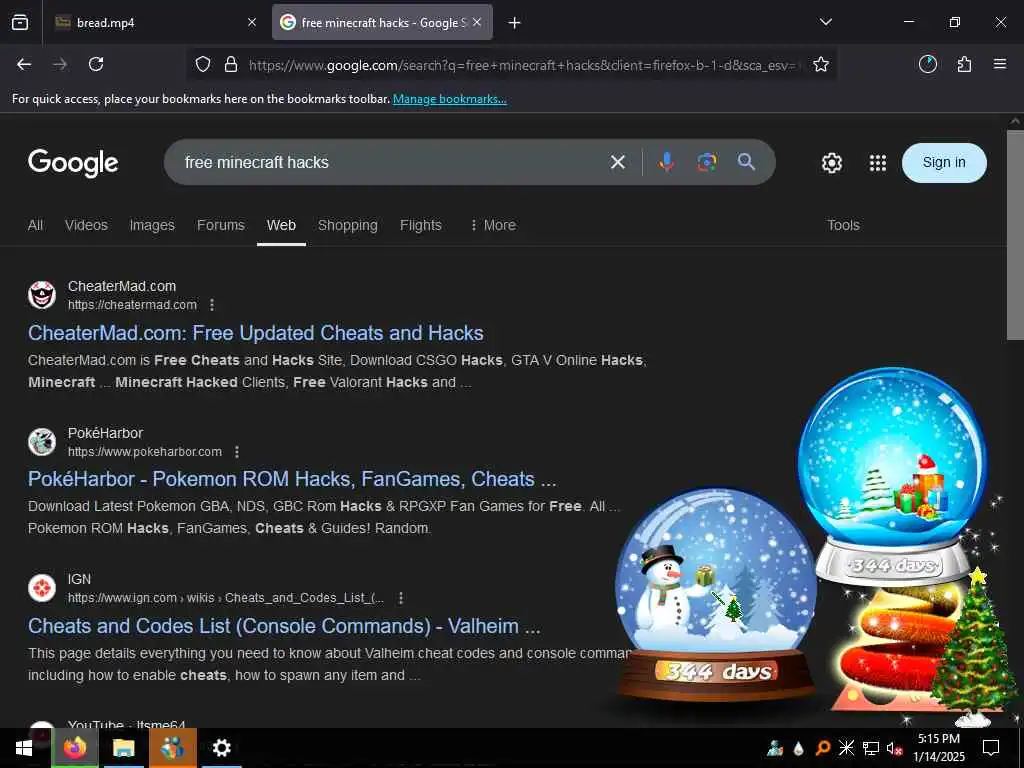Click the snowman snow globe widget

[716, 594]
